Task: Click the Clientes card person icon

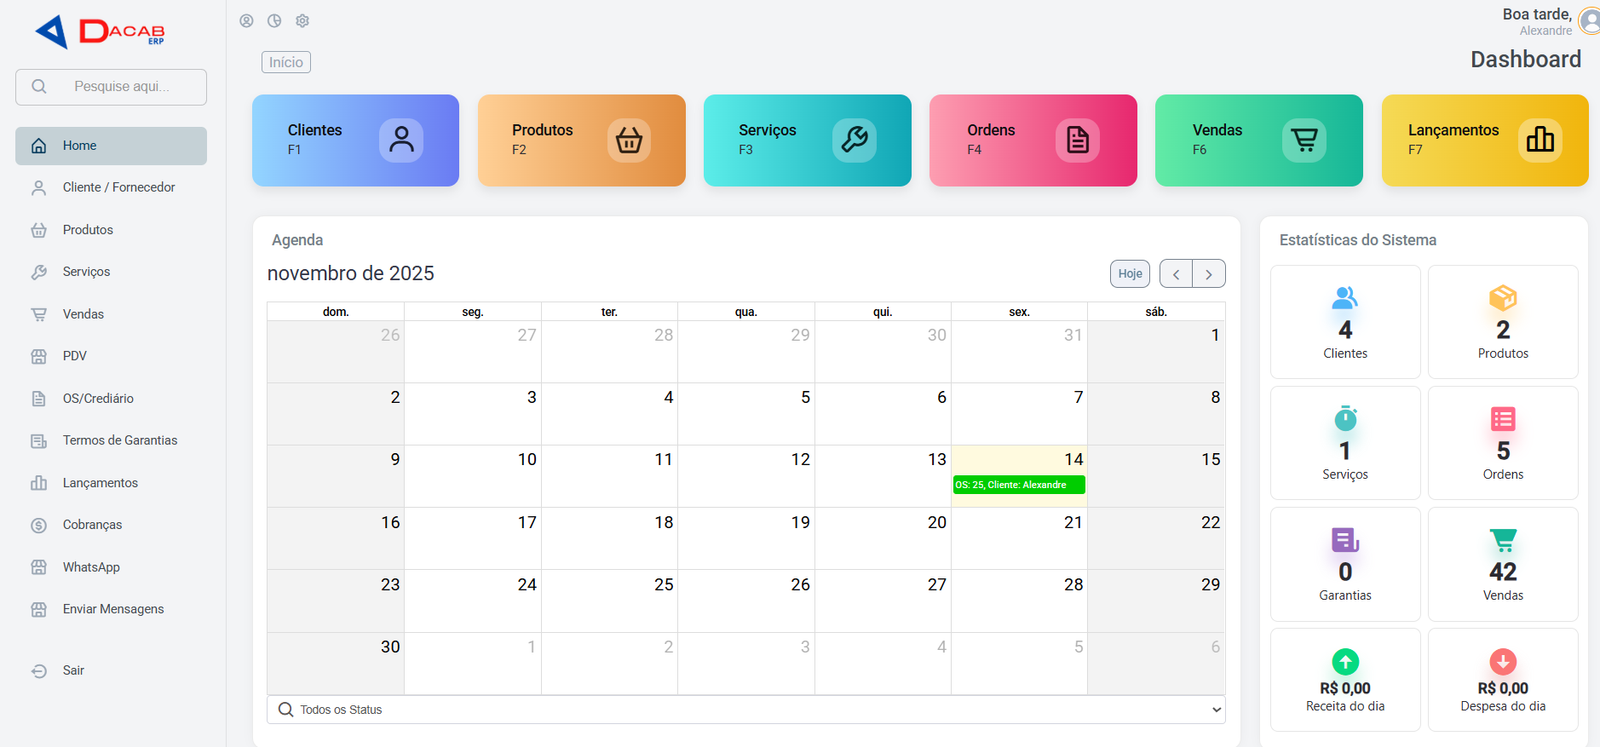Action: click(401, 140)
